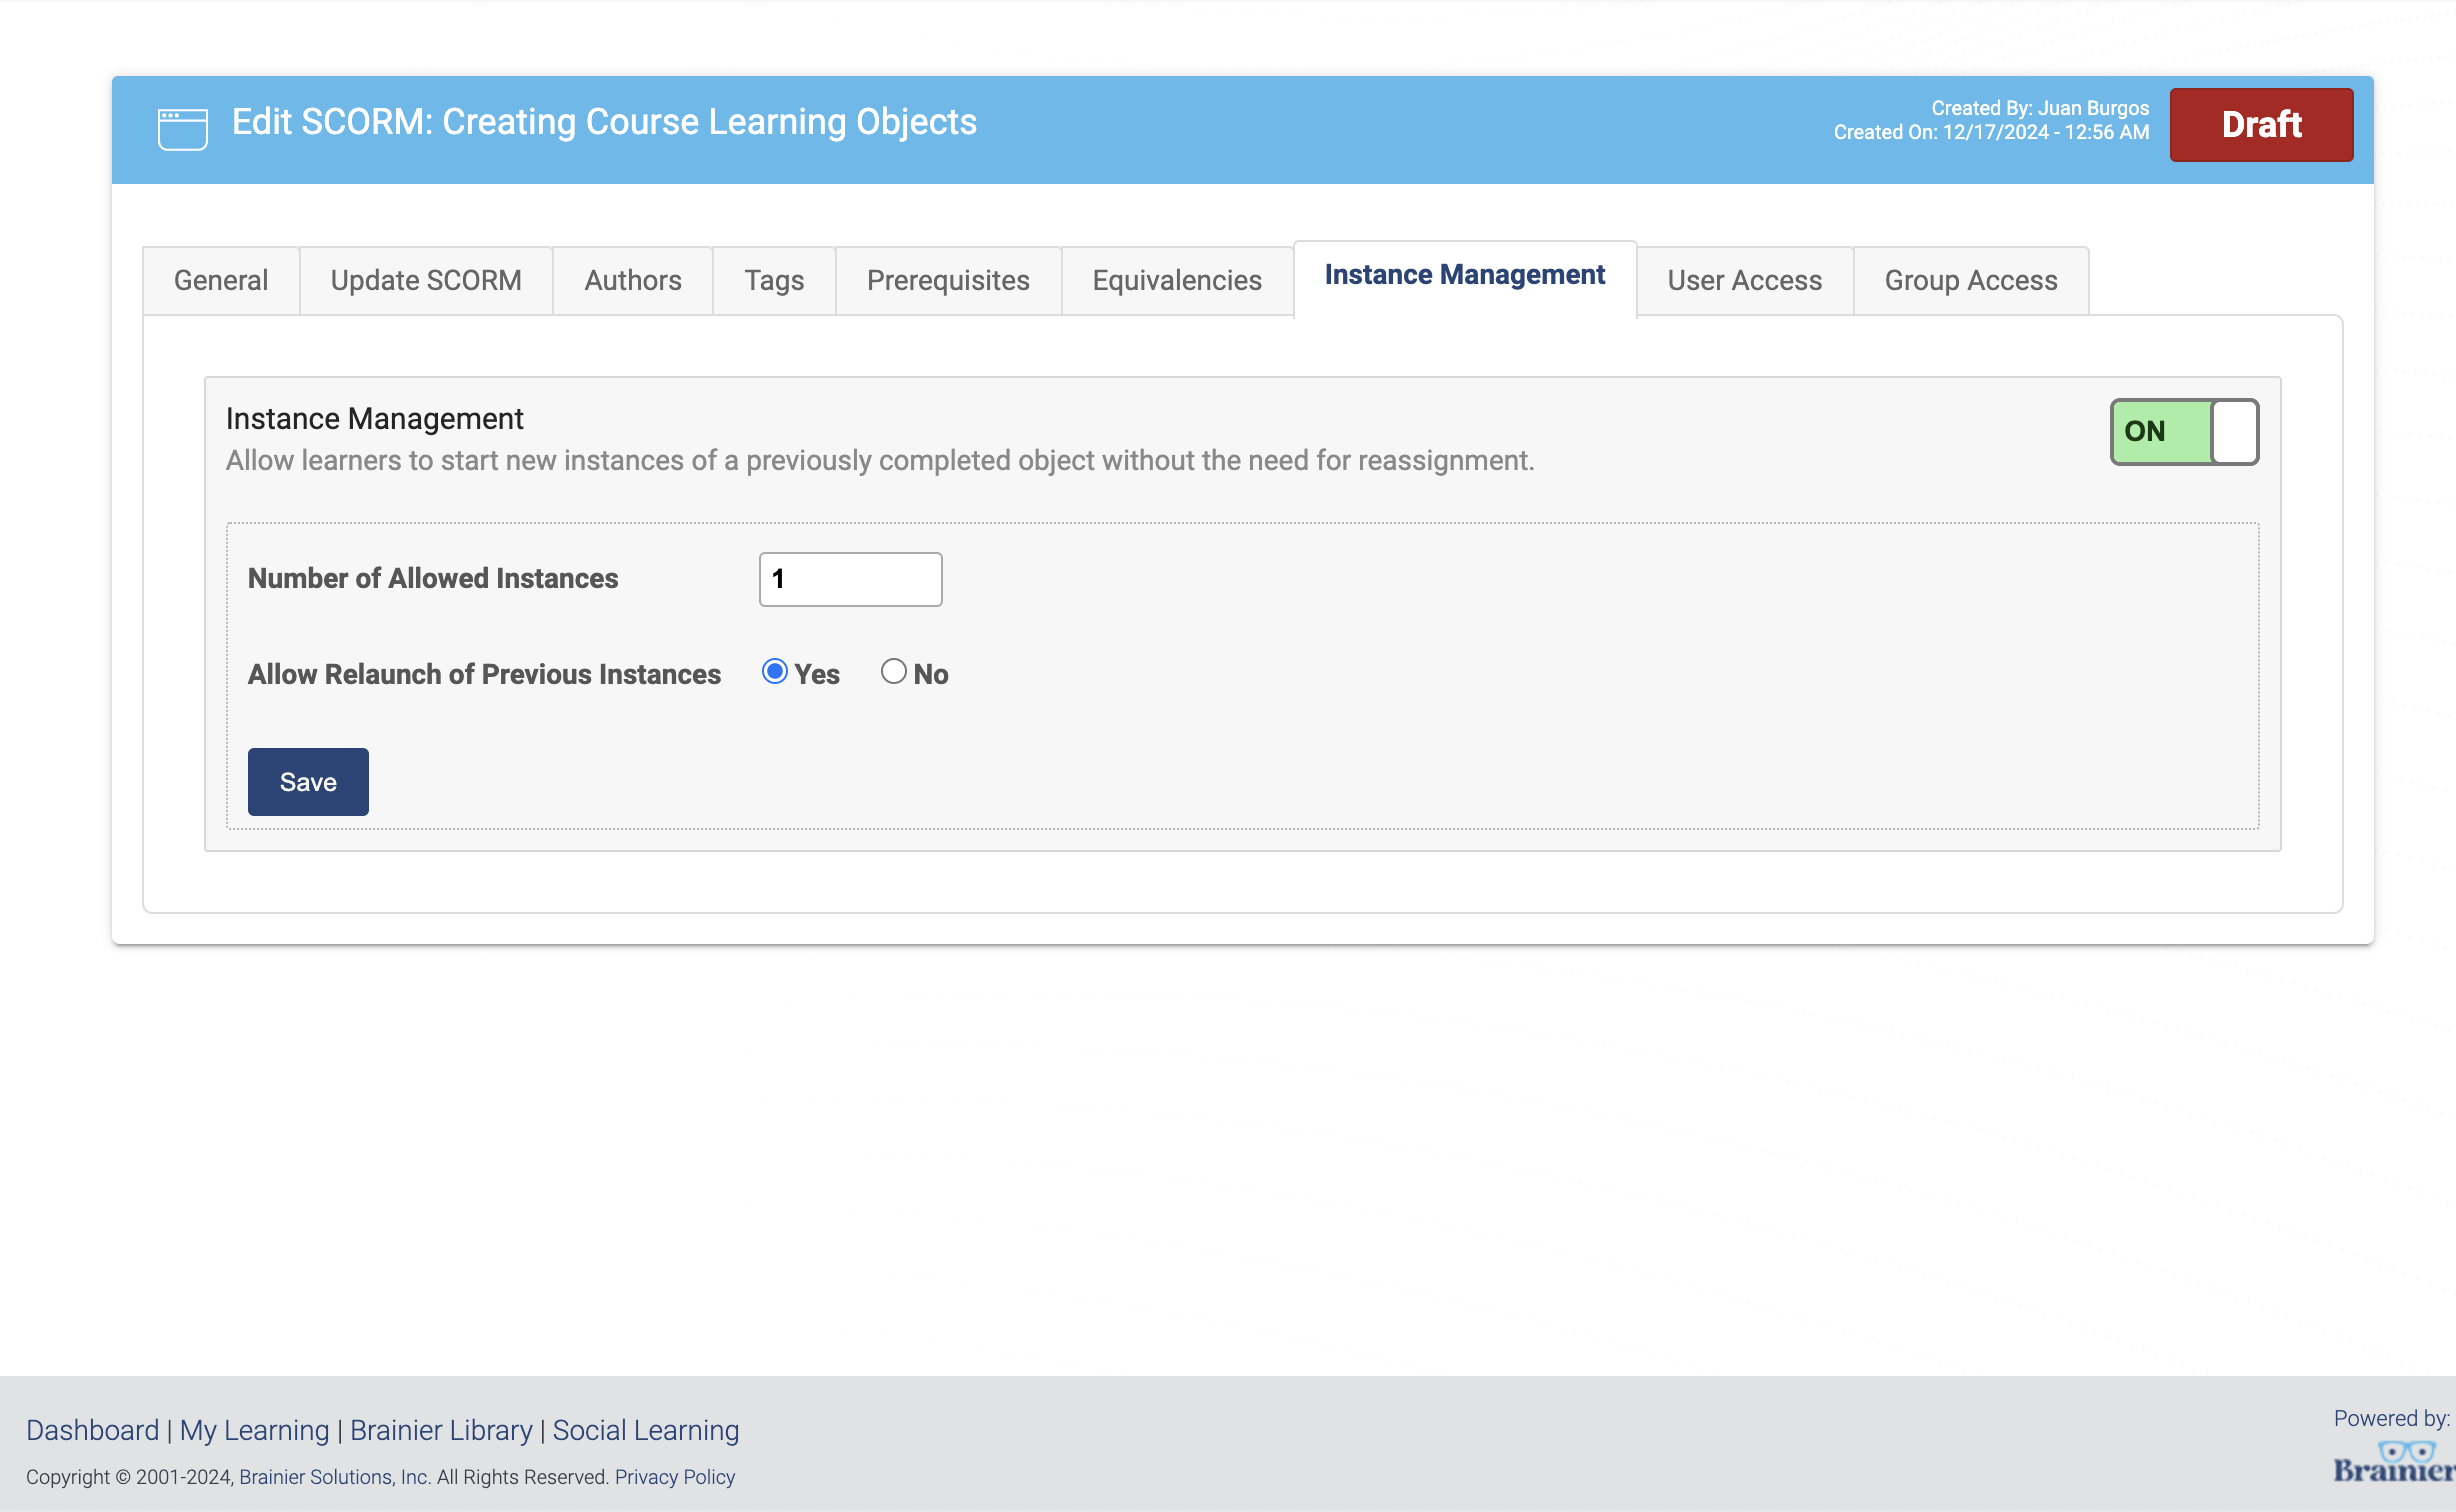2456x1512 pixels.
Task: Click the Brainier Solutions, Inc. link
Action: click(334, 1477)
